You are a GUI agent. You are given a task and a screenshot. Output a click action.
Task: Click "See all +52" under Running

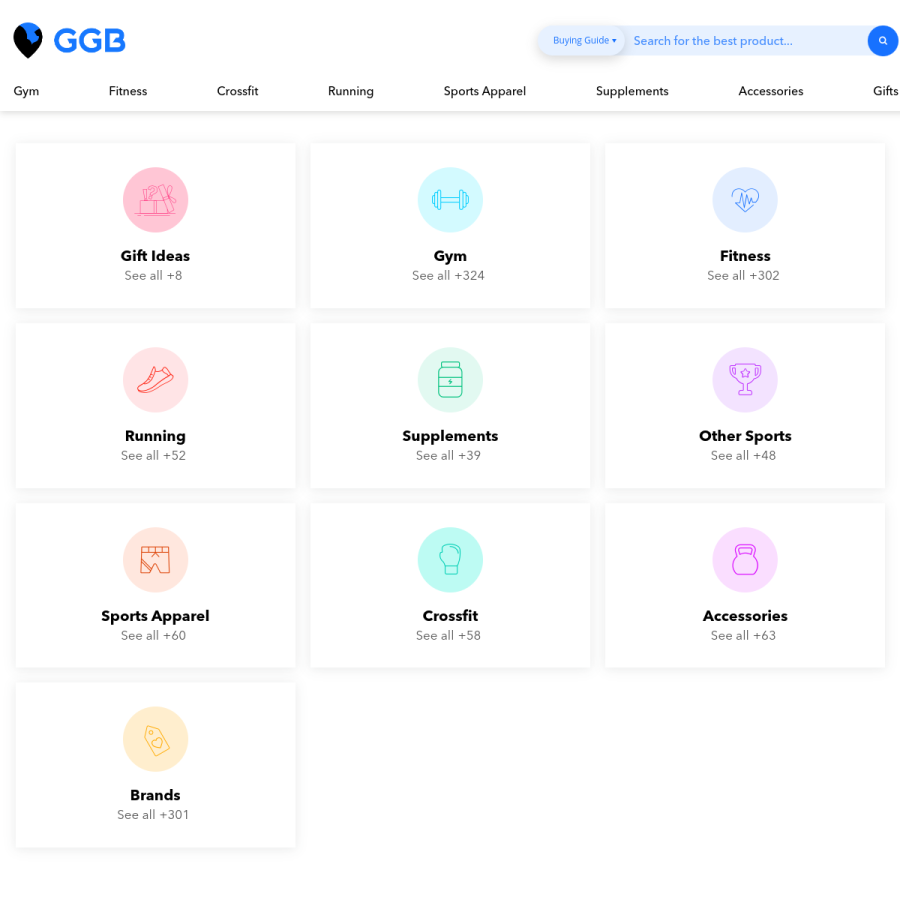153,456
